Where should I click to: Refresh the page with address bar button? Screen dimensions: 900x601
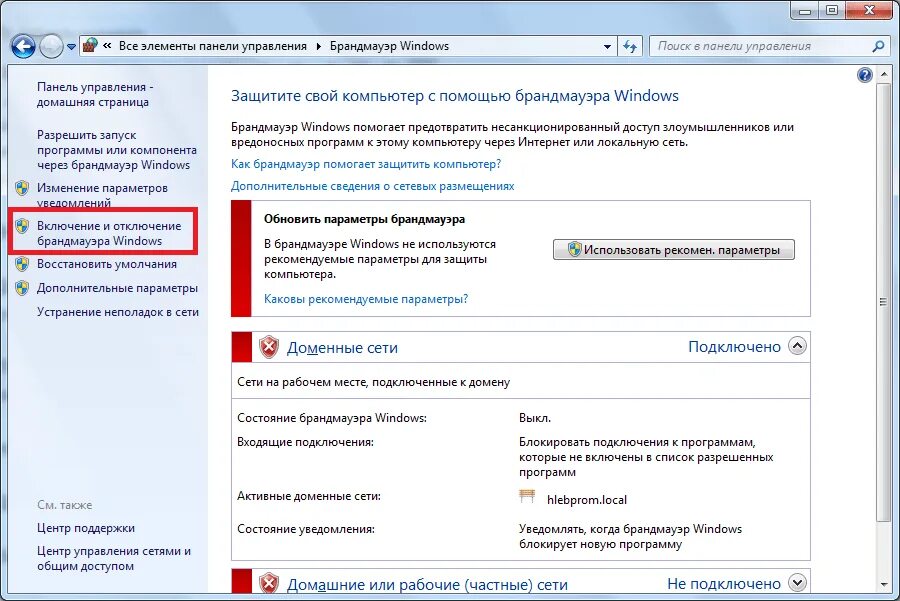630,46
